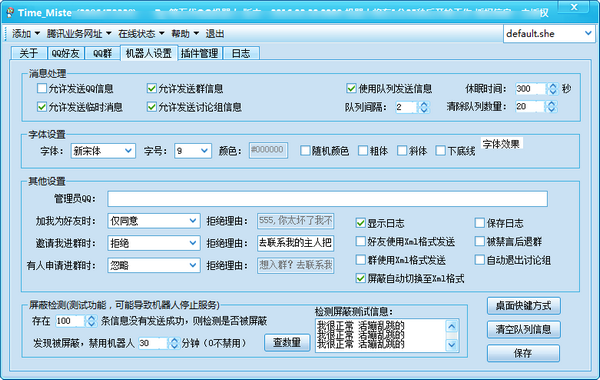
Task: Enable 斜体 checkbox
Action: pos(402,150)
